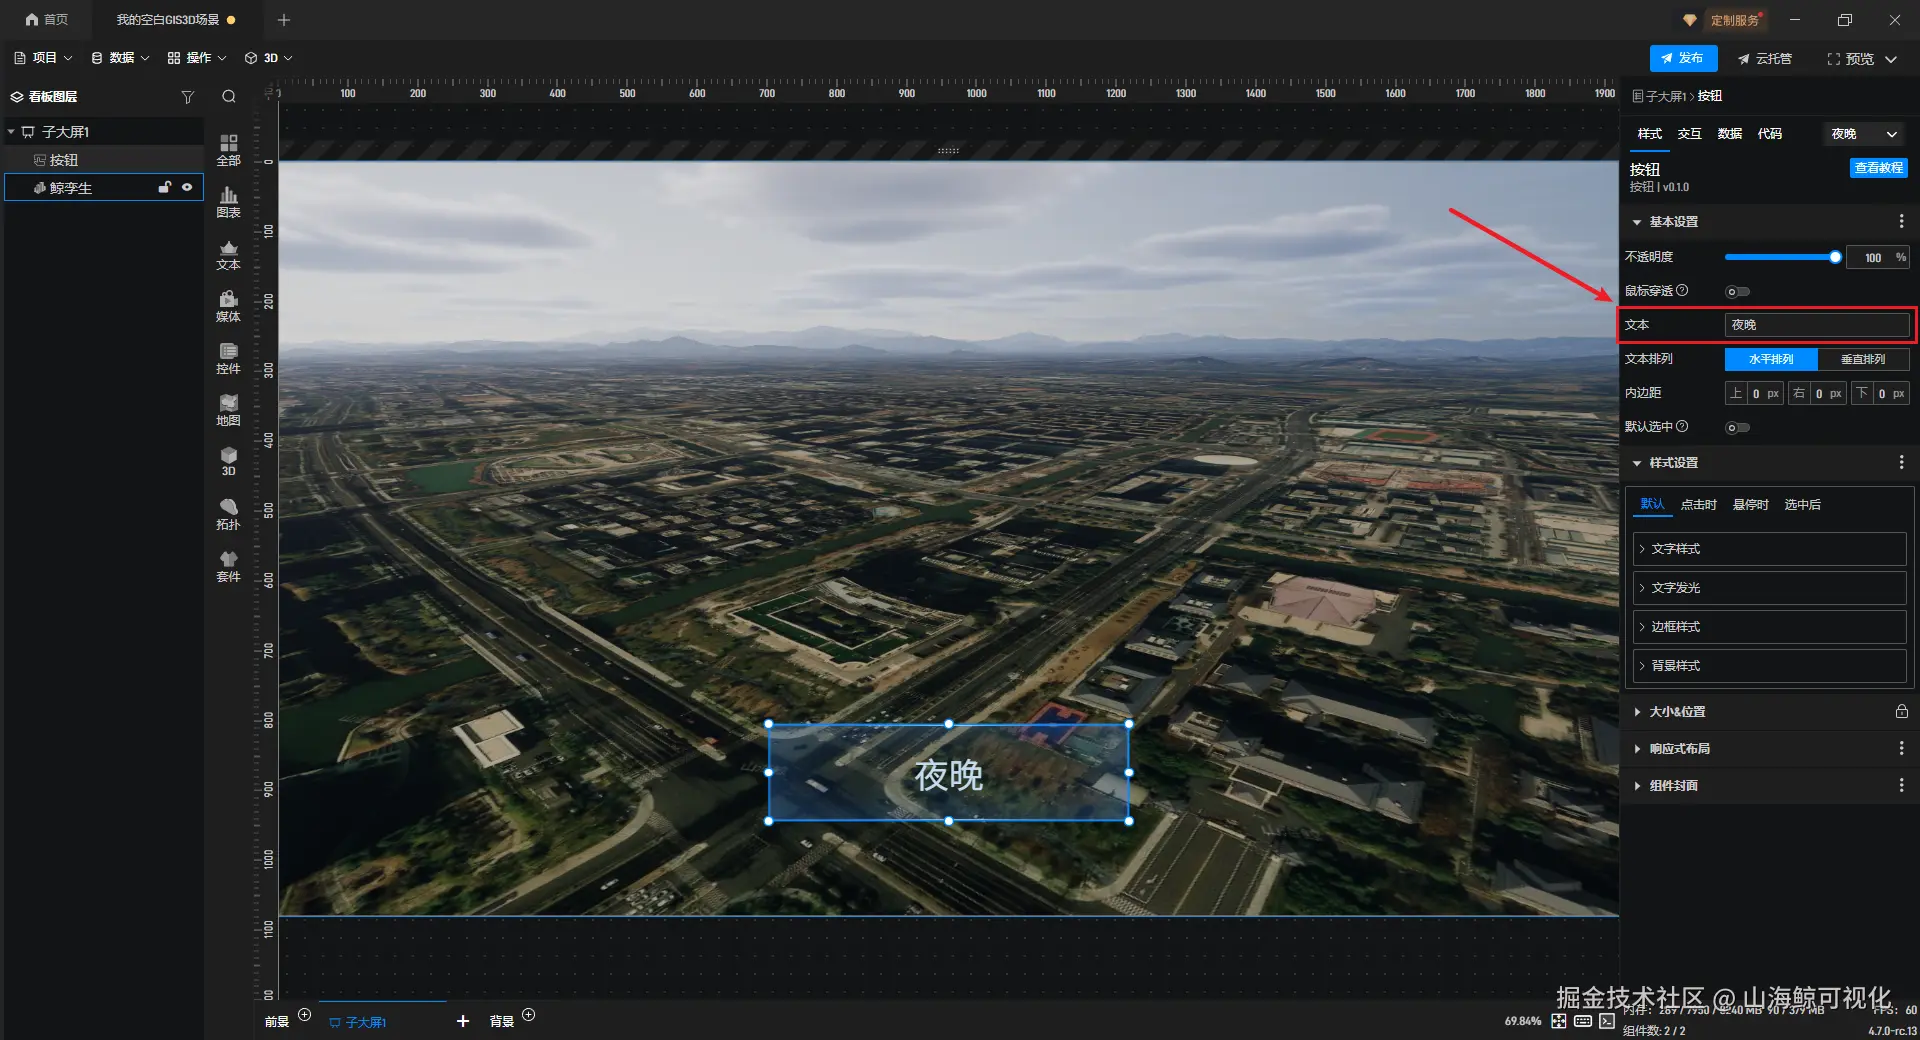Expand the 文字样式 group
Image resolution: width=1920 pixels, height=1040 pixels.
tap(1769, 549)
